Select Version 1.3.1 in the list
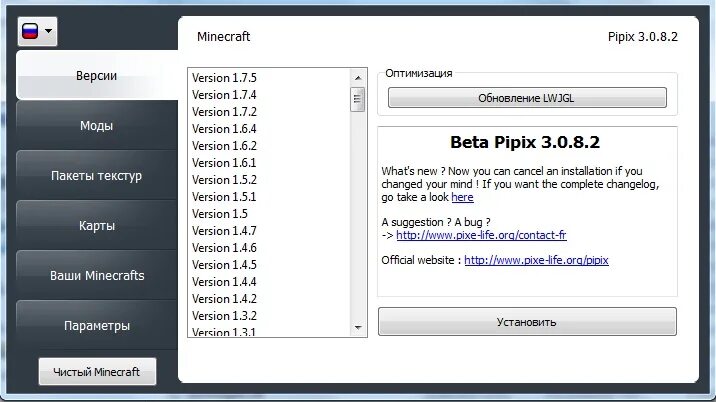 (x=269, y=331)
